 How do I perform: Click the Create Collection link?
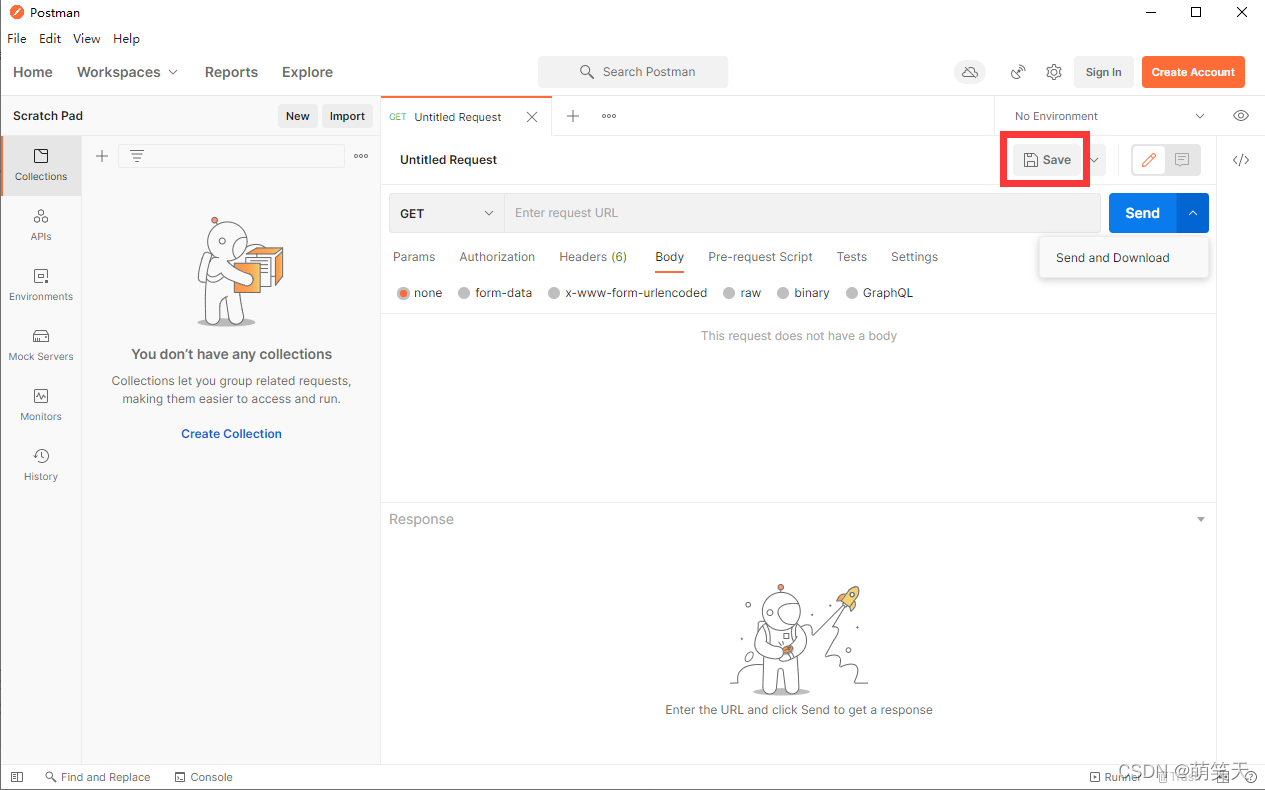pyautogui.click(x=231, y=434)
